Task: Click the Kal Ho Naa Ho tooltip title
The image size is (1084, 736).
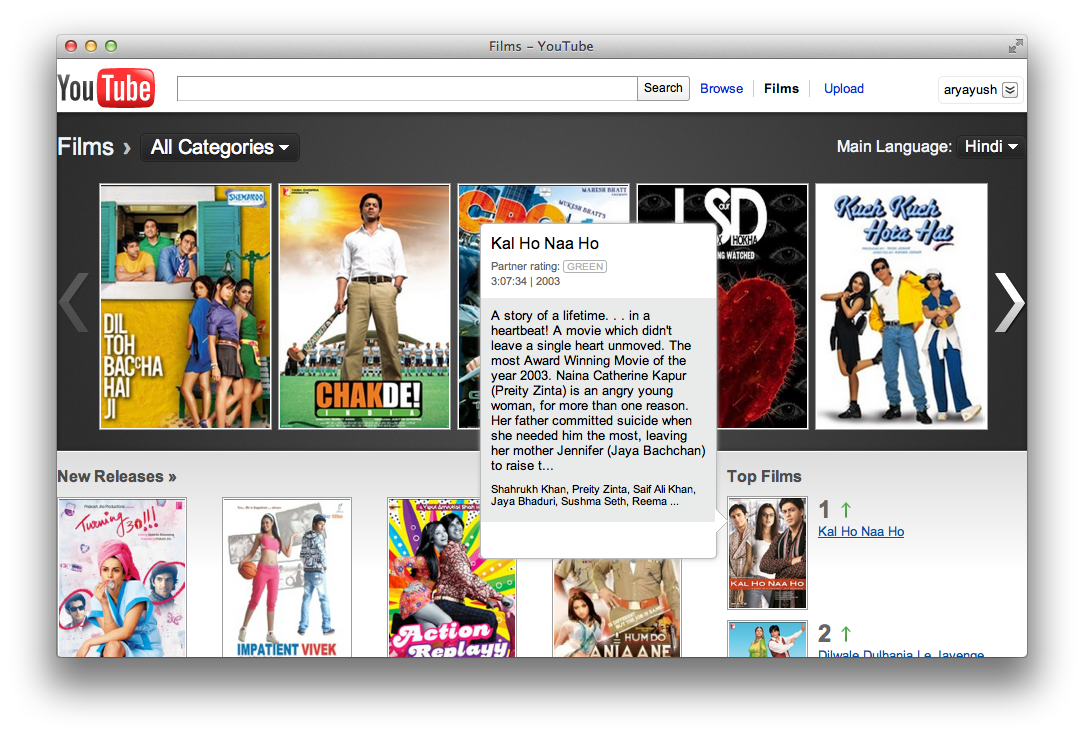Action: [545, 243]
